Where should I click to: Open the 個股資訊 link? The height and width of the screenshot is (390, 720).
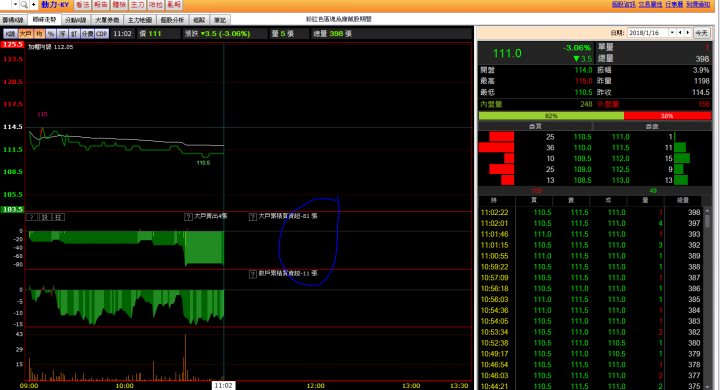pyautogui.click(x=623, y=4)
